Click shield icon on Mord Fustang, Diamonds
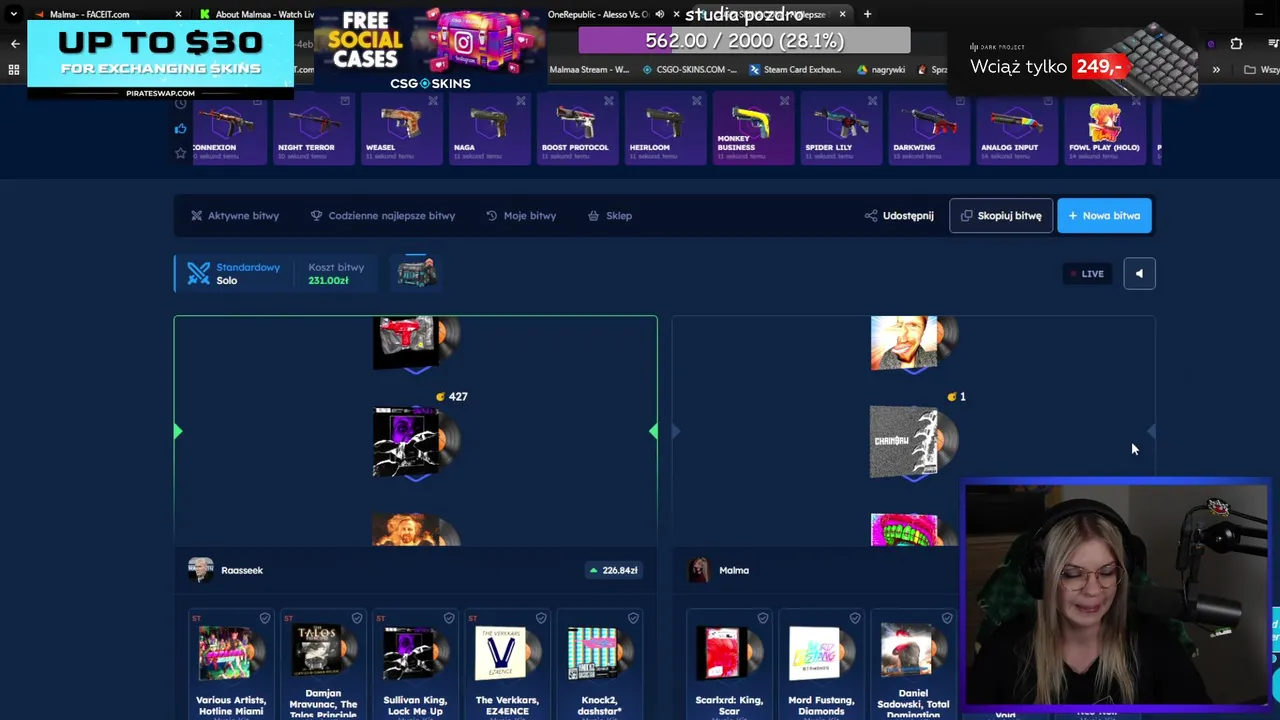Screen dimensions: 1280x720 tap(855, 618)
